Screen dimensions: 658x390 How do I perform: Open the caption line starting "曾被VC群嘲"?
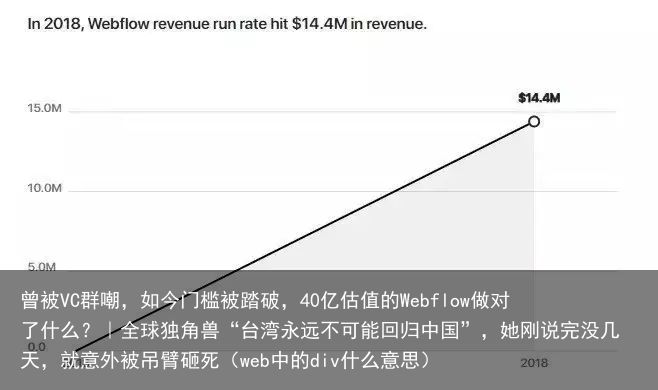[x=265, y=301]
